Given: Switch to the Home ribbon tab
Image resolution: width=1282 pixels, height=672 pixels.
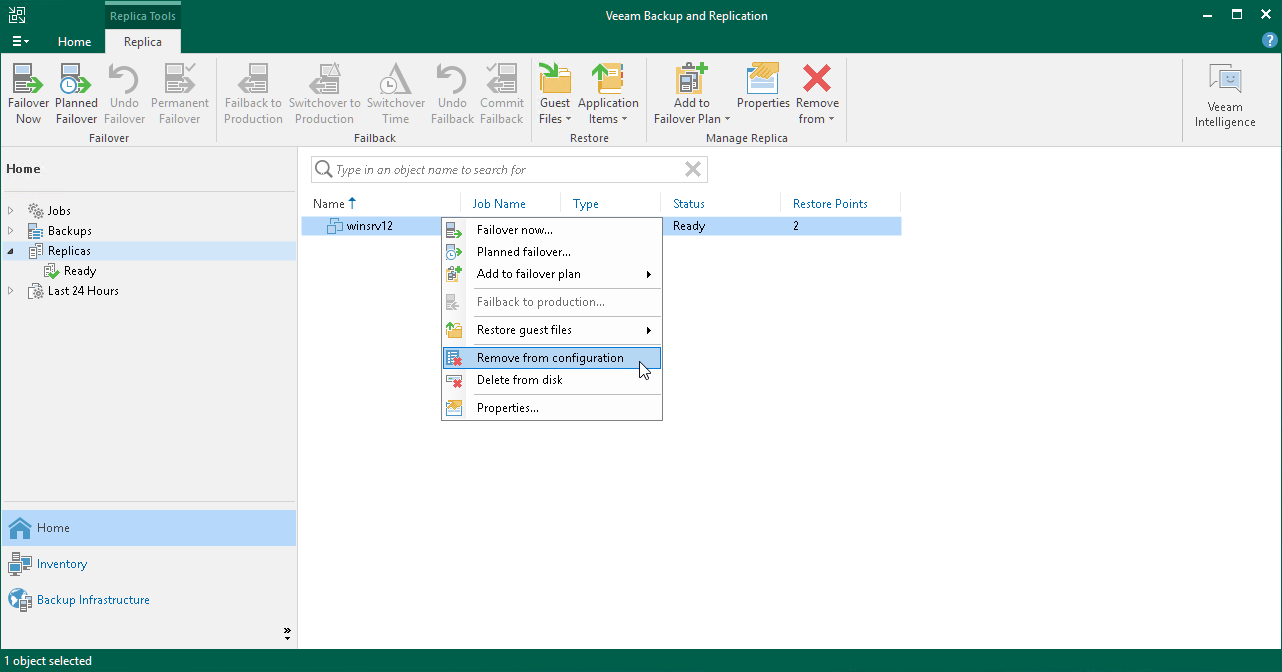Looking at the screenshot, I should (x=74, y=42).
